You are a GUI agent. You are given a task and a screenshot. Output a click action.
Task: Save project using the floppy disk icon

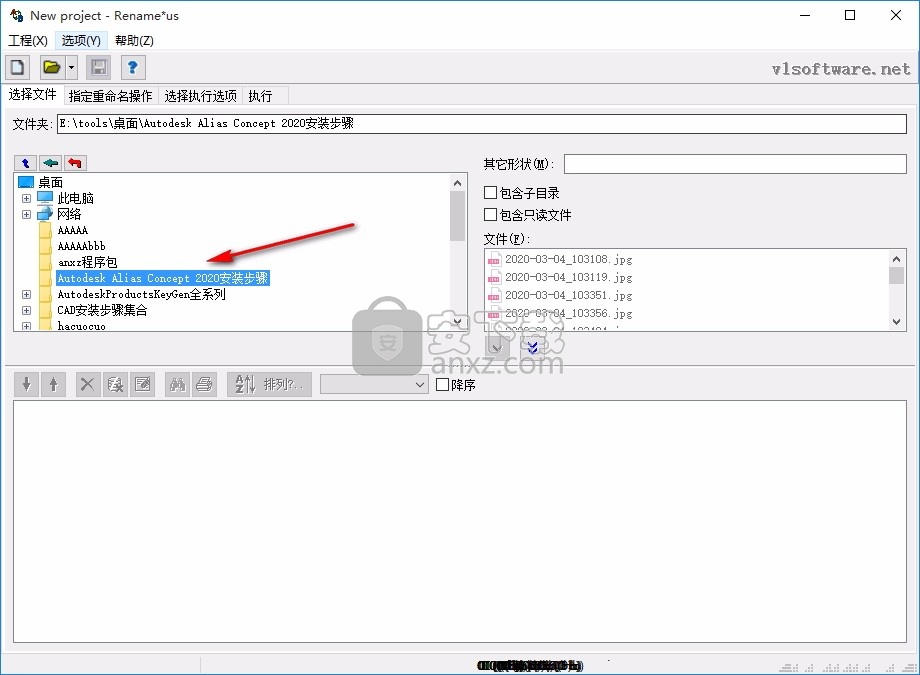99,68
